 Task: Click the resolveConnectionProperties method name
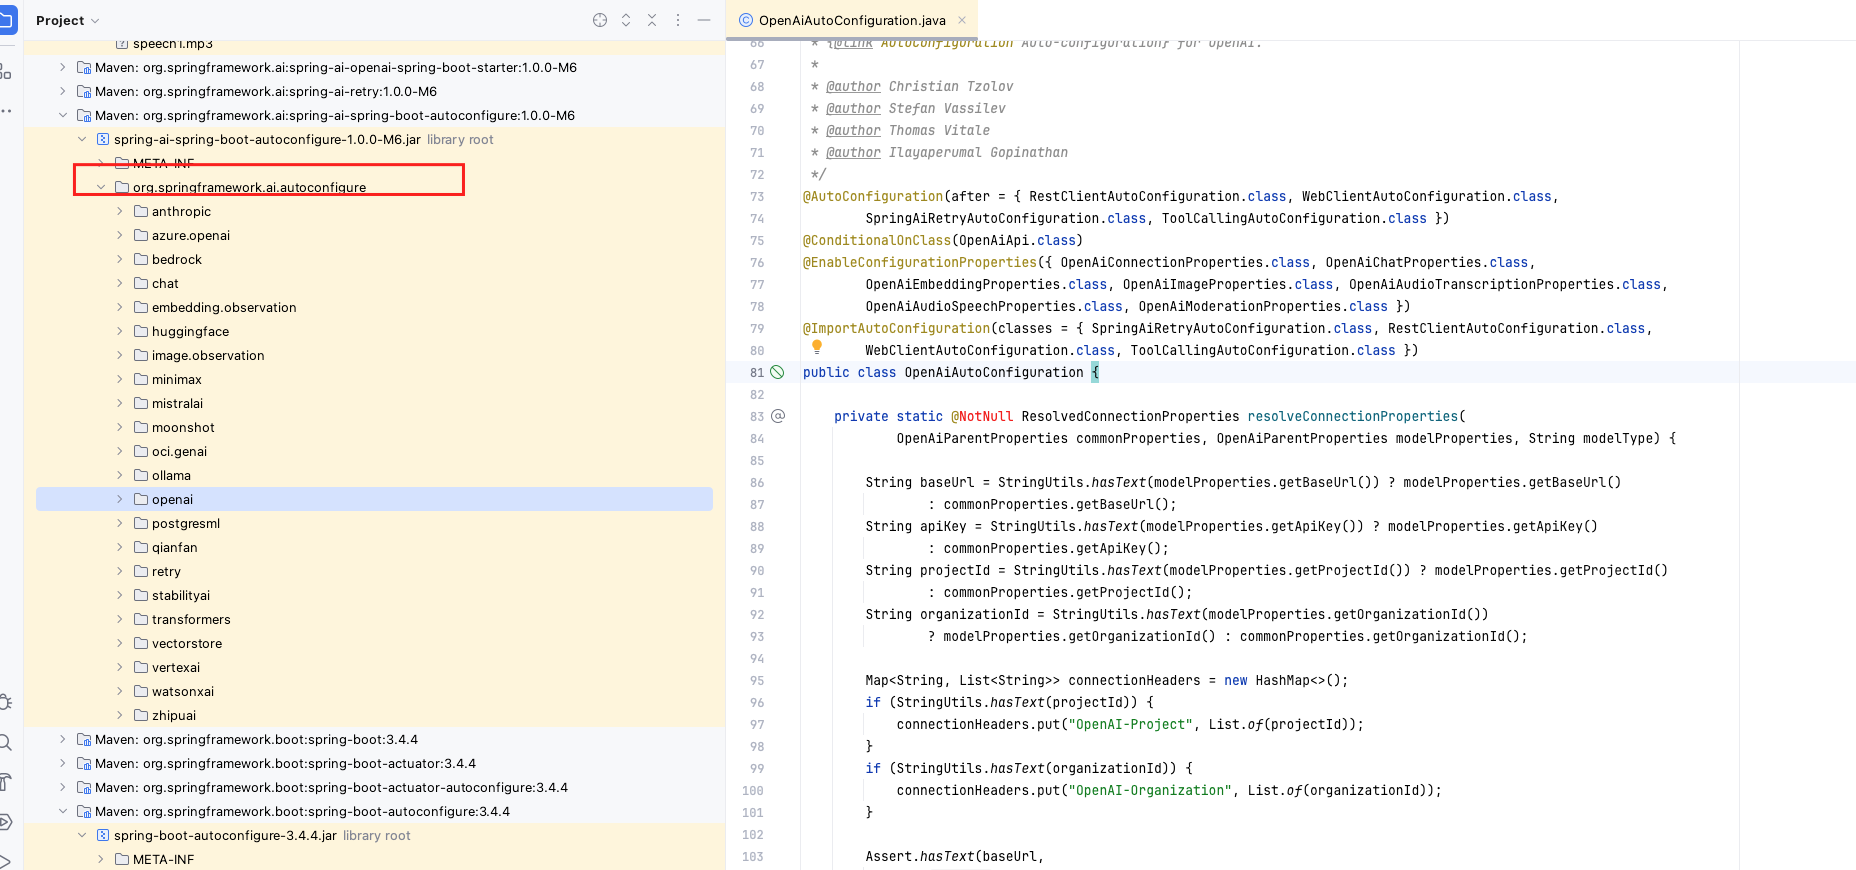(1353, 417)
